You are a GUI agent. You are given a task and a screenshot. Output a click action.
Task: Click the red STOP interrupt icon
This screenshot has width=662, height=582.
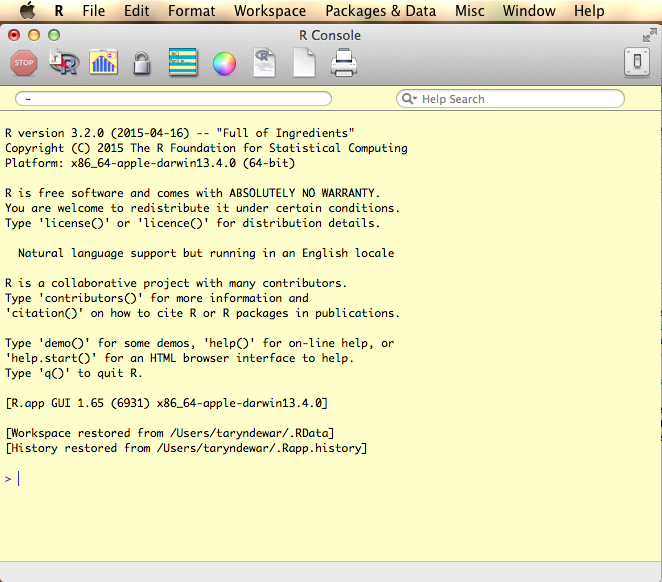[24, 64]
